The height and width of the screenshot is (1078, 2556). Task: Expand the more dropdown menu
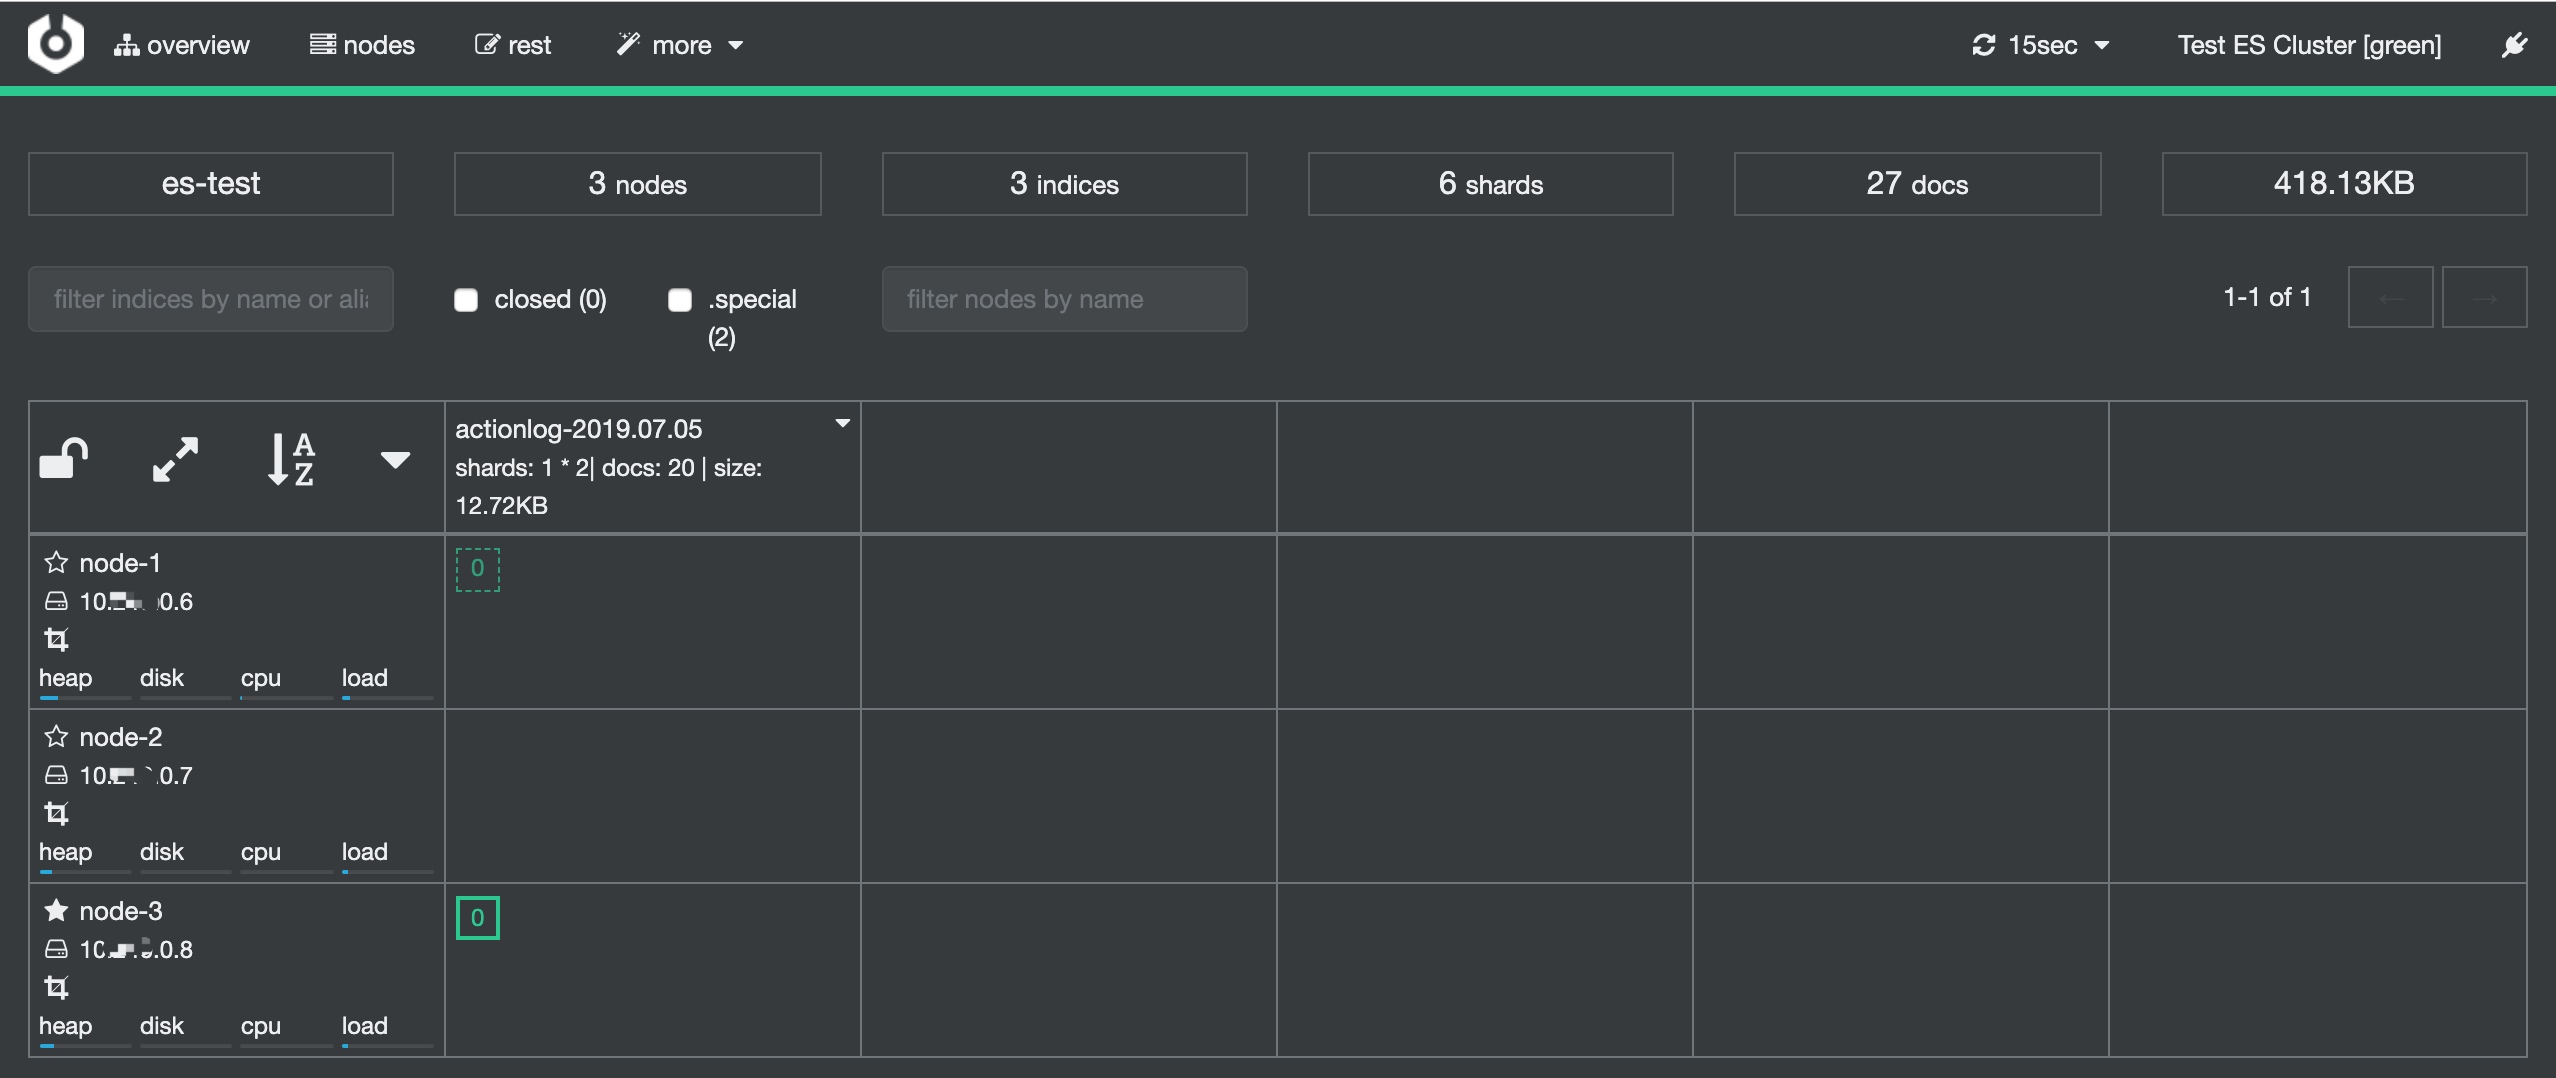pos(680,45)
